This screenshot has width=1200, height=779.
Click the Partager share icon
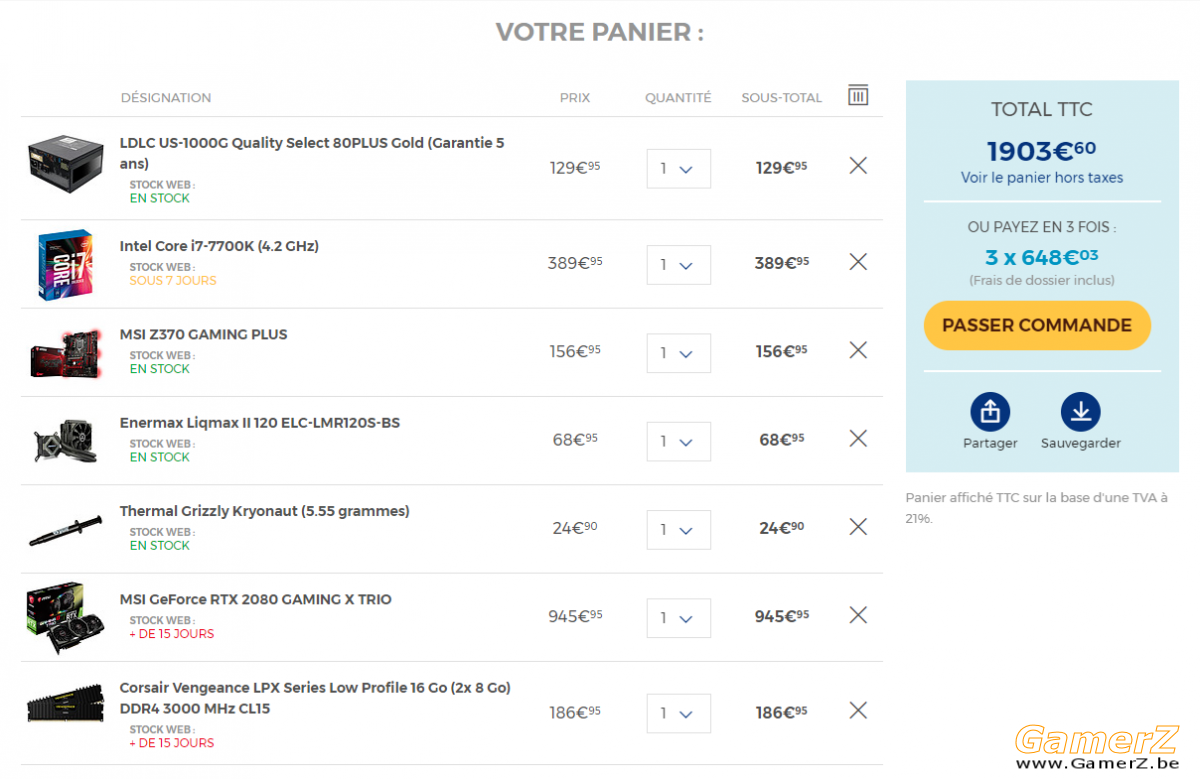tap(990, 412)
